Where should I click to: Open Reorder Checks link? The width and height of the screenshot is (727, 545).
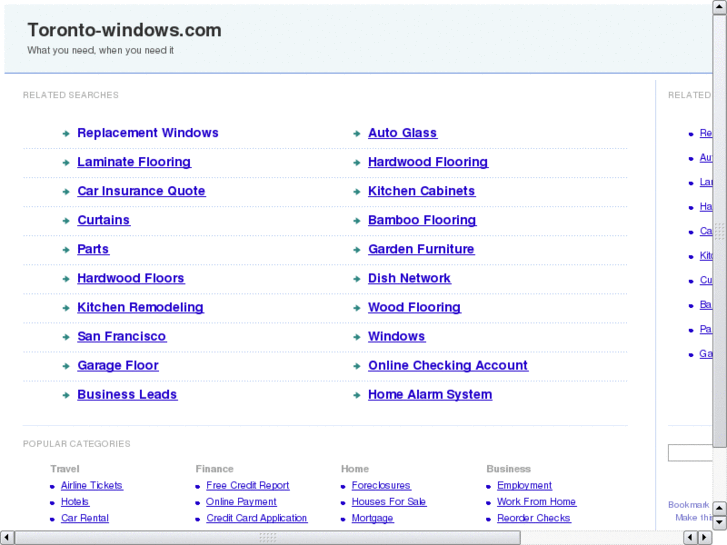534,518
